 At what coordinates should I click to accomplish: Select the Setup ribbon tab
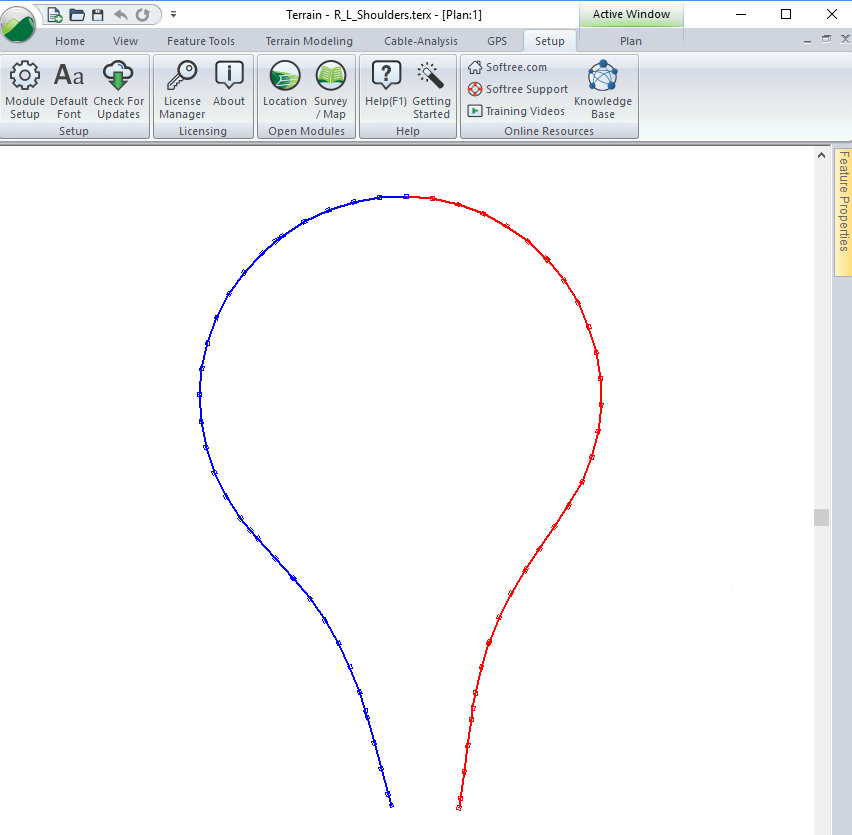coord(549,41)
